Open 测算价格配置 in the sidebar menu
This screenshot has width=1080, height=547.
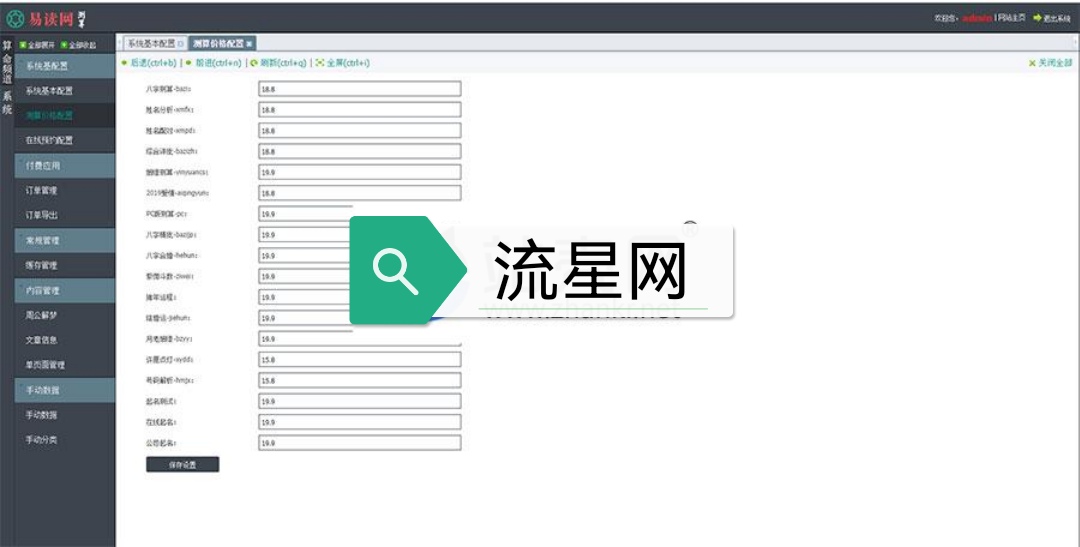(x=65, y=116)
